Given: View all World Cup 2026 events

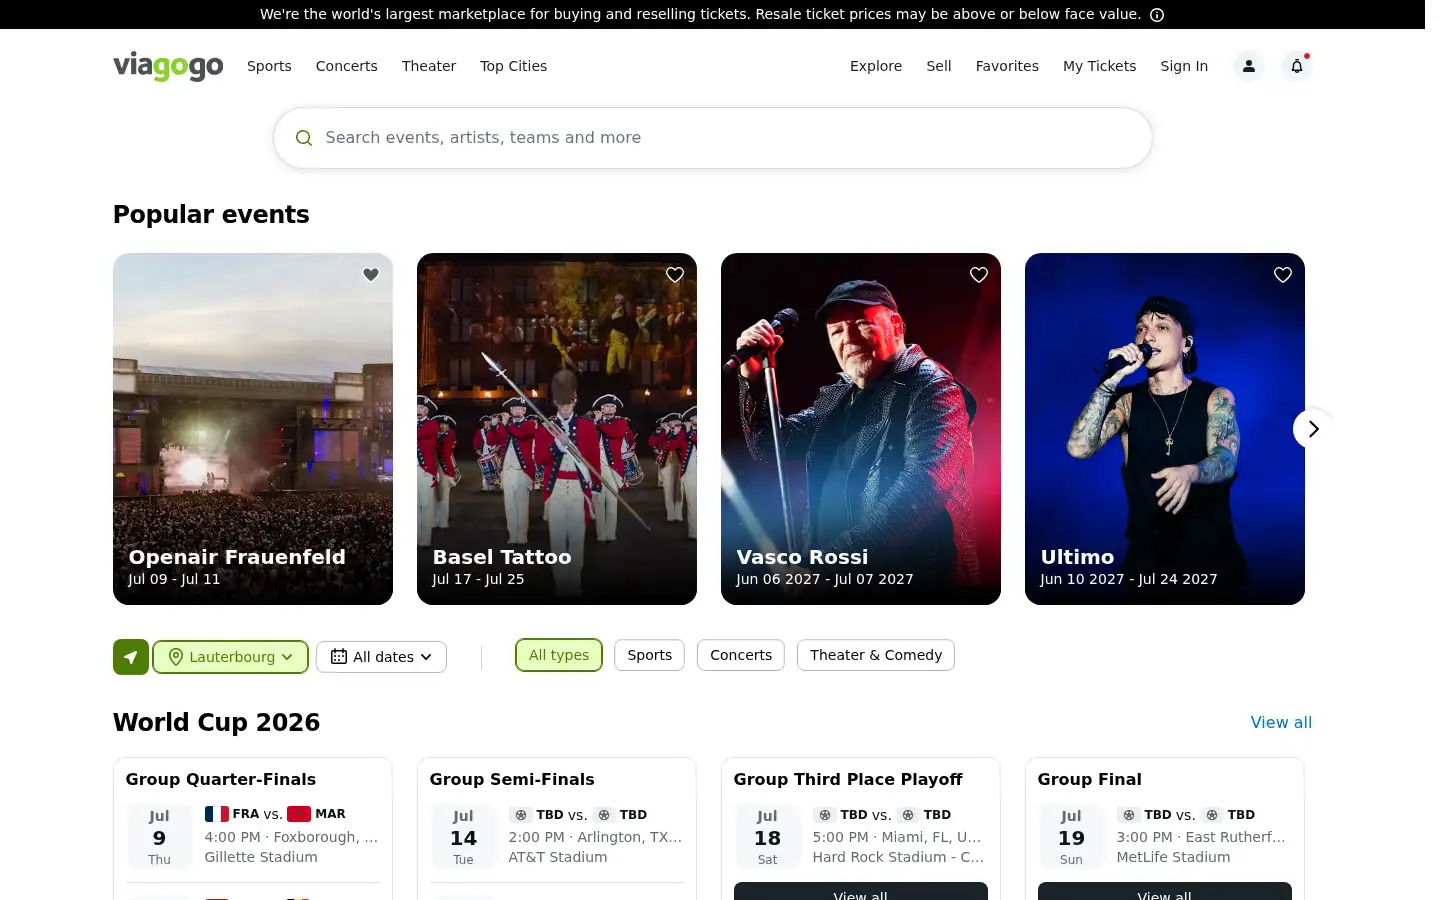Looking at the screenshot, I should 1281,722.
